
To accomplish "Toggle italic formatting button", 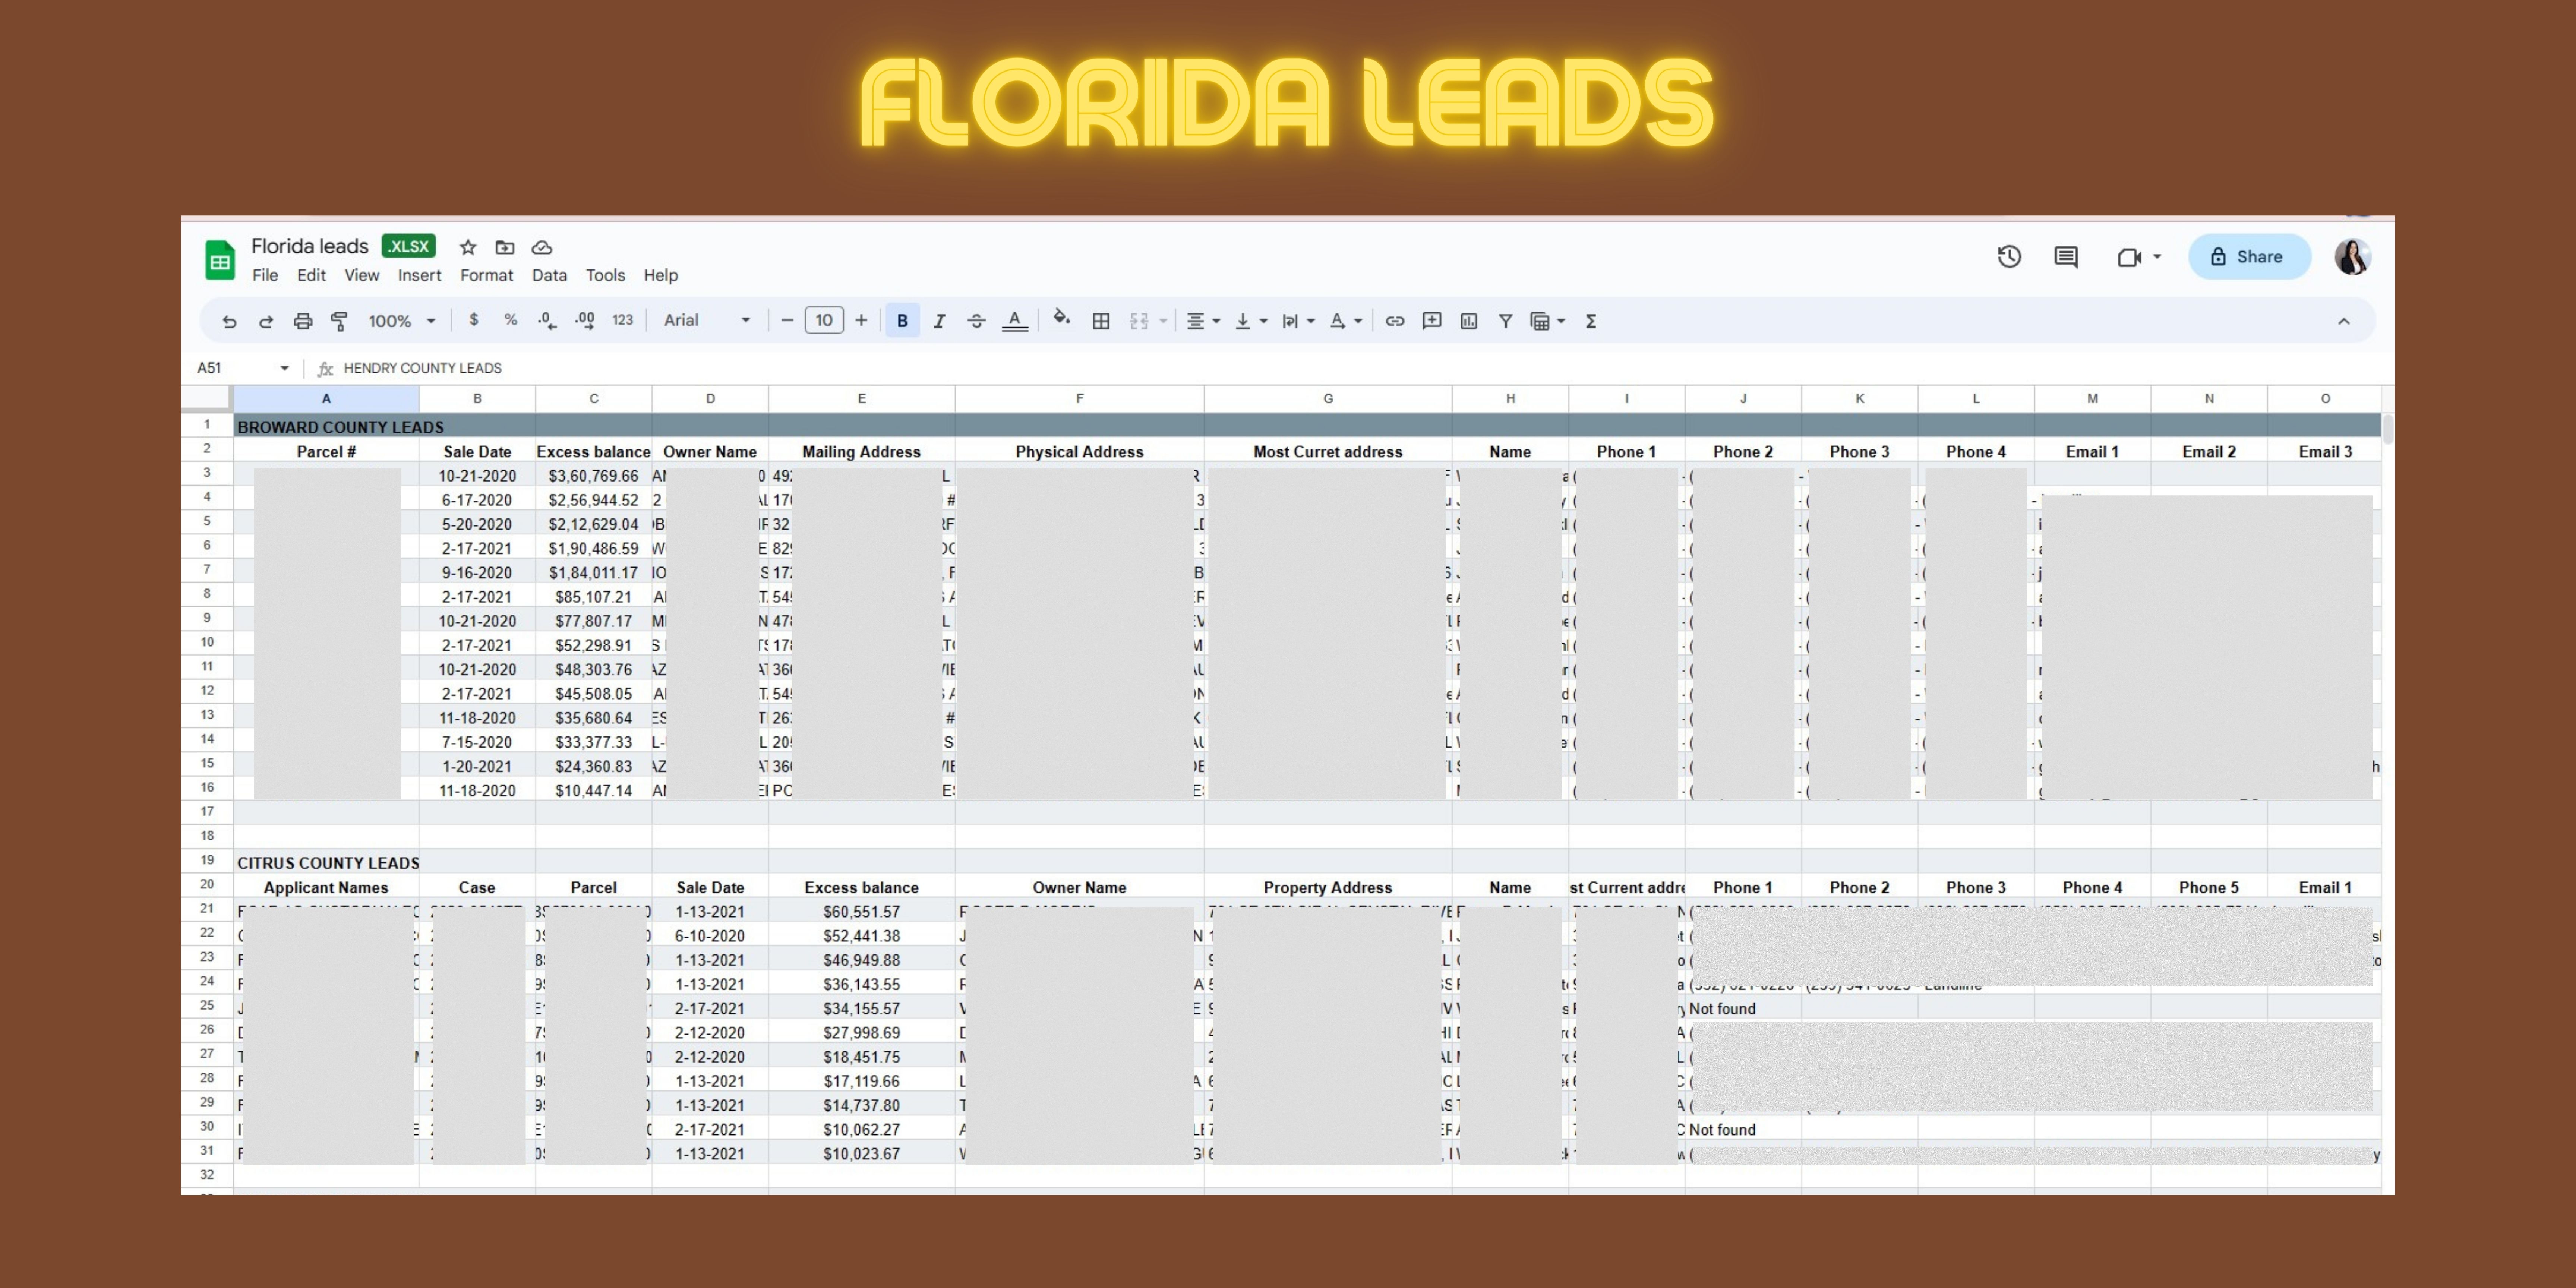I will point(939,321).
